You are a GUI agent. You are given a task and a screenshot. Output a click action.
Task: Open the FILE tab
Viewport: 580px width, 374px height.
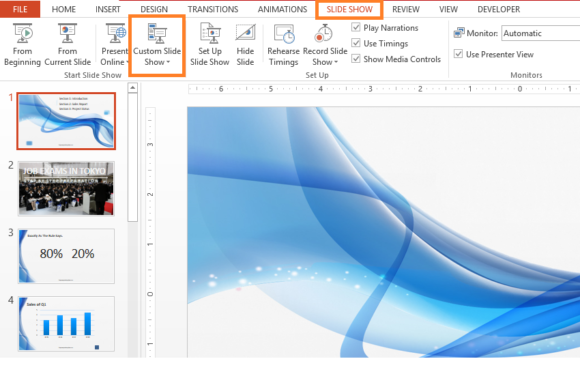coord(20,9)
